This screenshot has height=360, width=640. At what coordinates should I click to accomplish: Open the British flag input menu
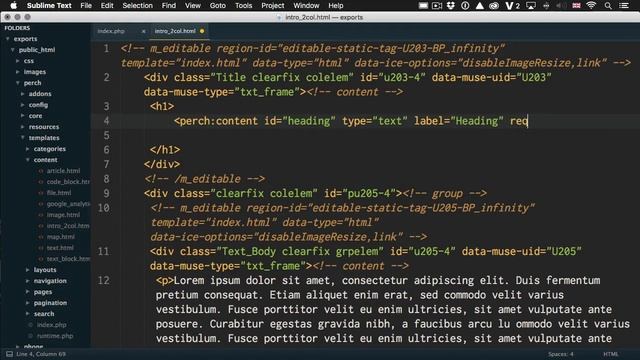576,5
